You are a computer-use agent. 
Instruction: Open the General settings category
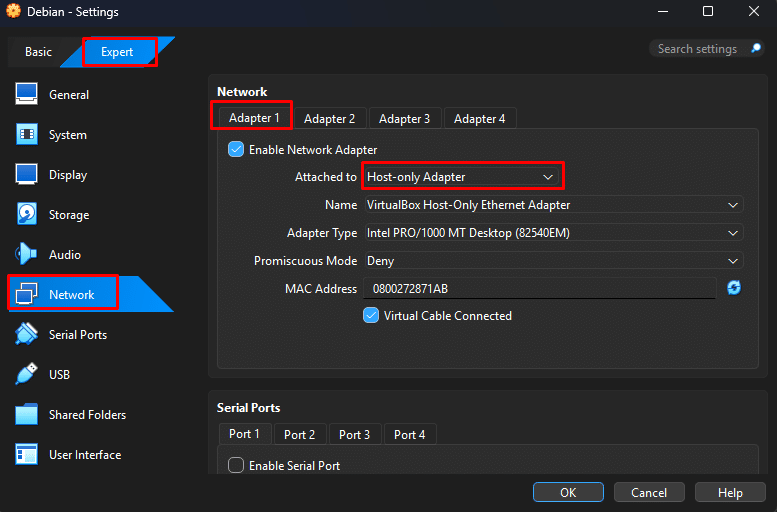click(69, 94)
